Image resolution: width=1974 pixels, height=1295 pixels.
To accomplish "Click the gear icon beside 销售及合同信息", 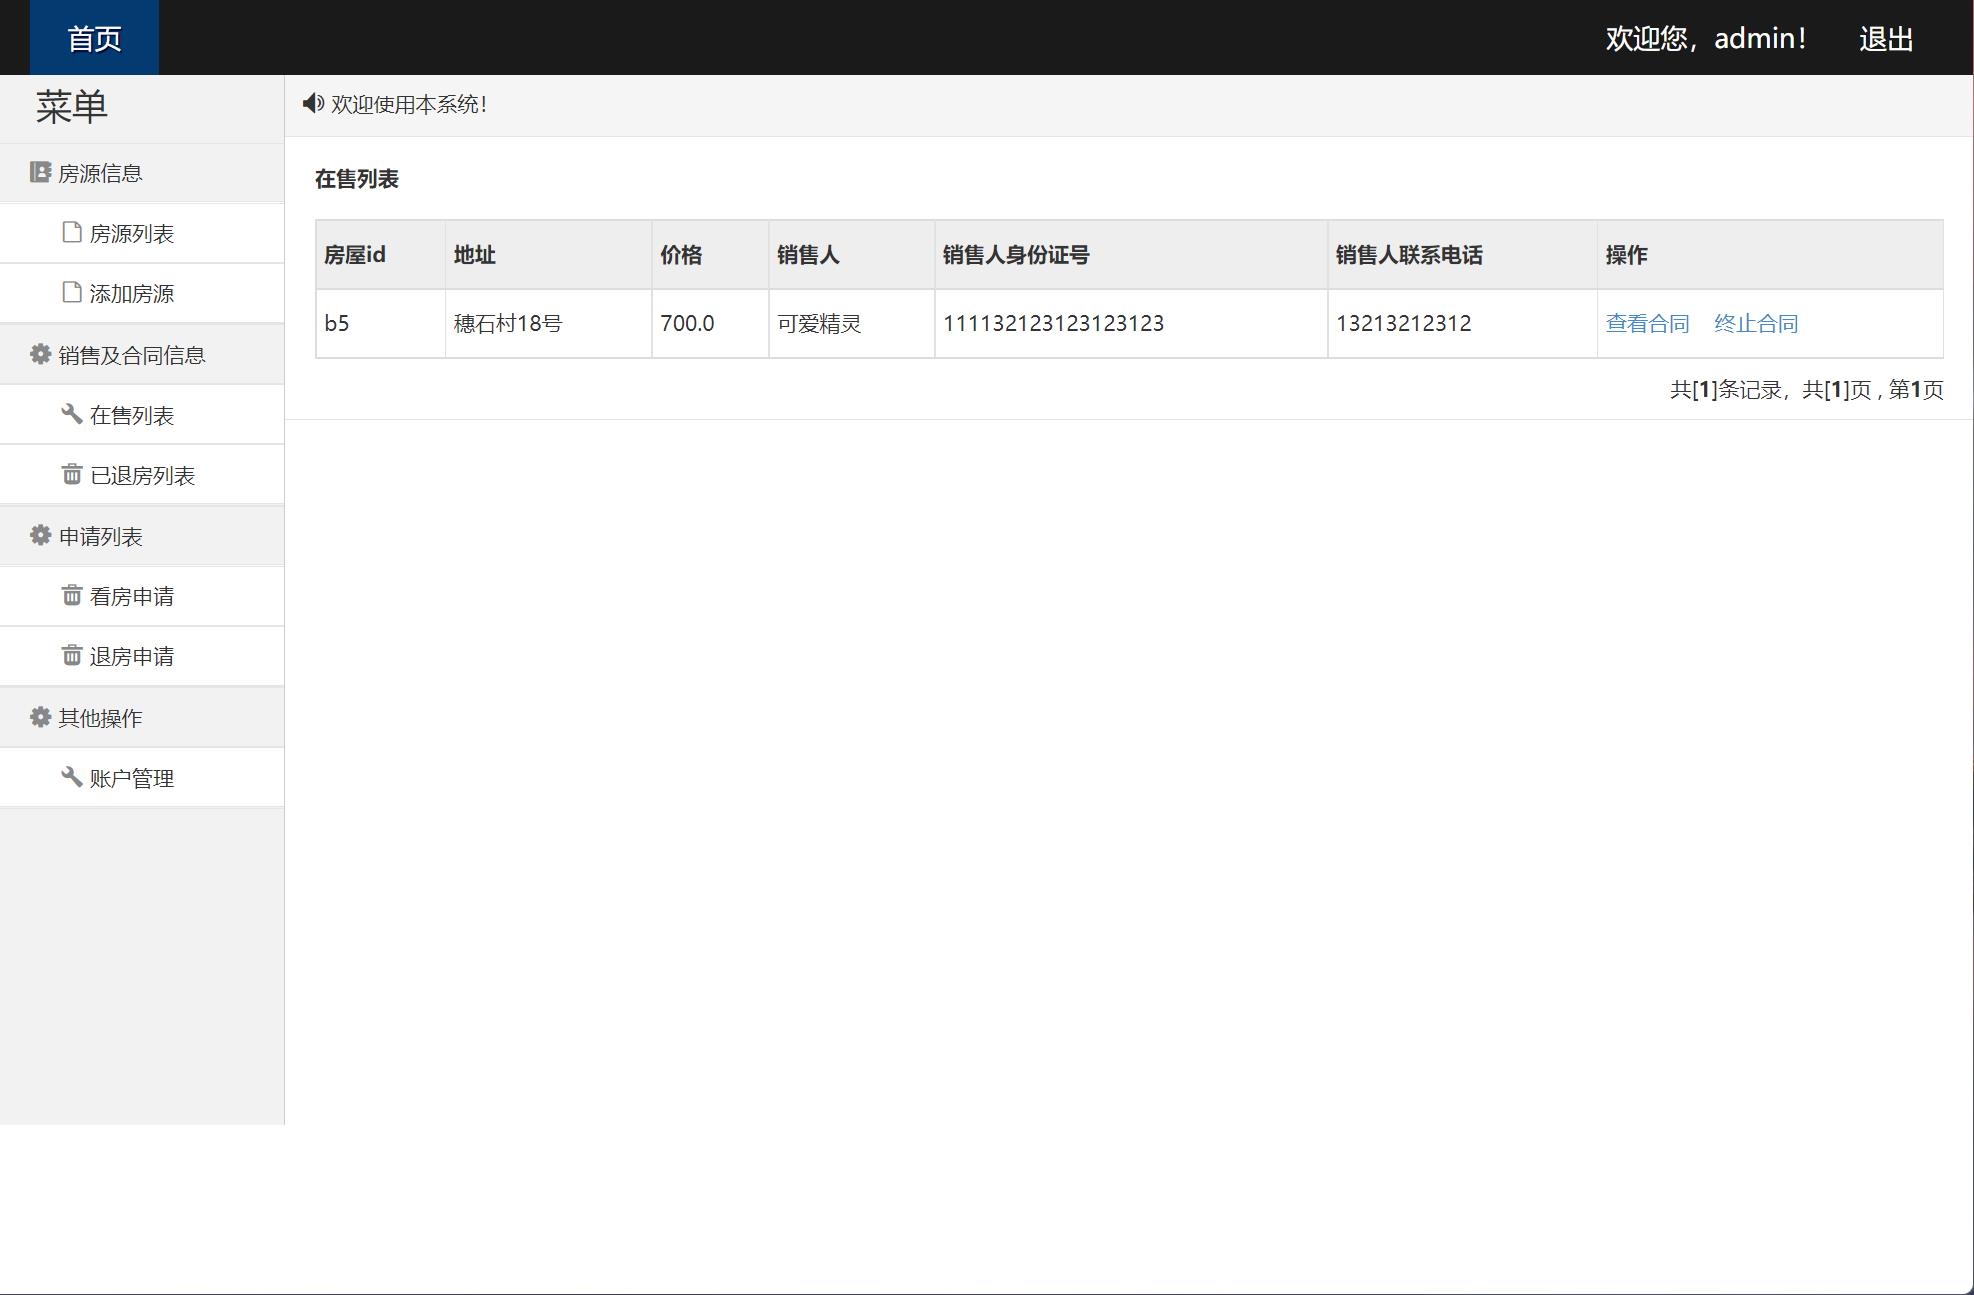I will (40, 354).
